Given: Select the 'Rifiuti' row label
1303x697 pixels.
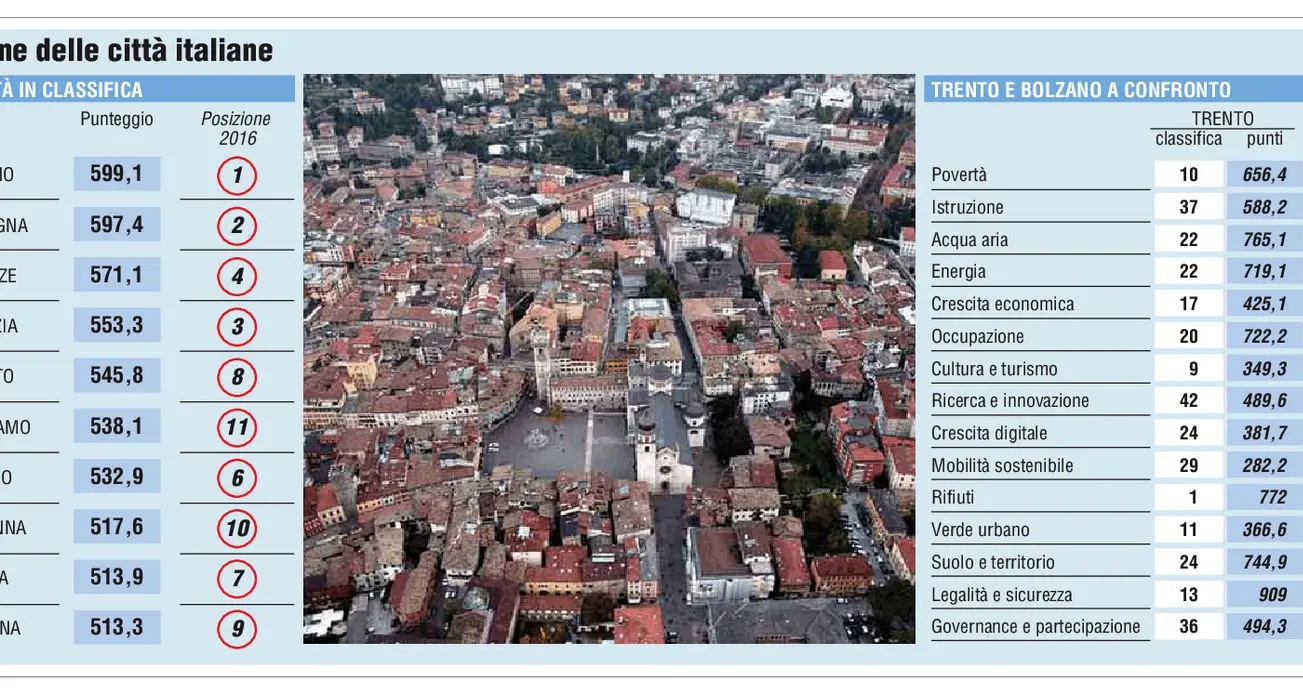Looking at the screenshot, I should click(952, 497).
